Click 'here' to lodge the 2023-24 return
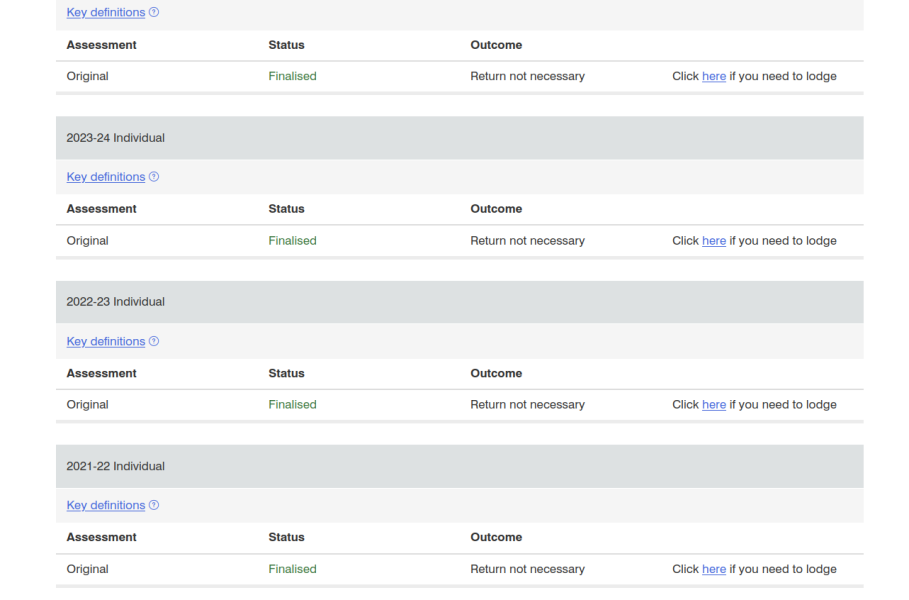 coord(713,241)
